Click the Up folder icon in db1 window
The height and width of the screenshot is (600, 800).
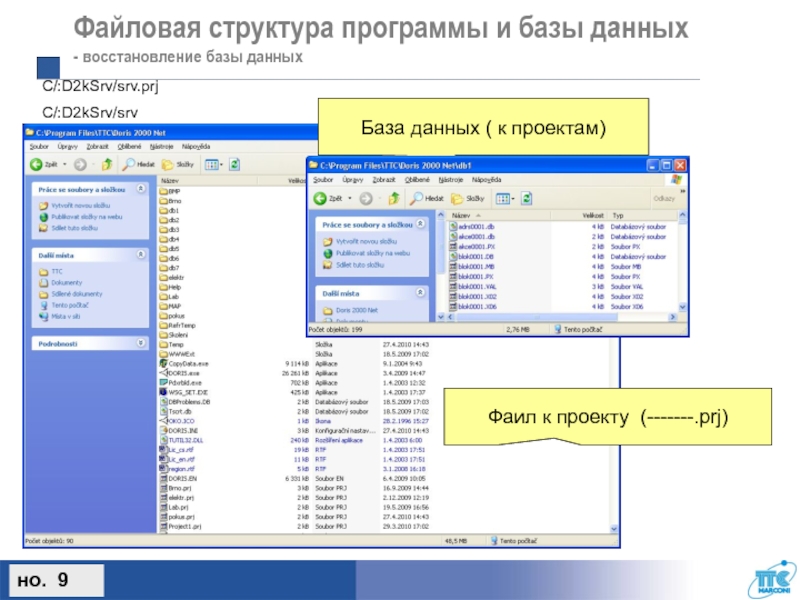click(x=393, y=198)
